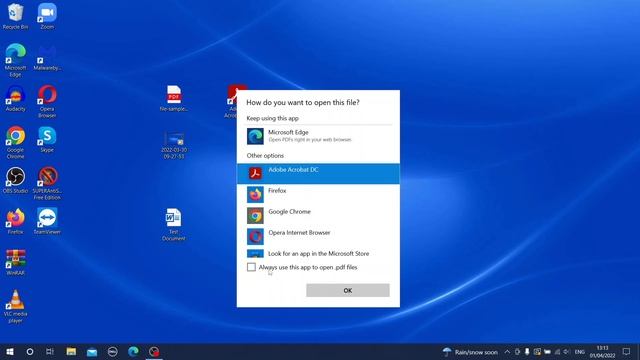Open the Rain/snow soon weather widget

click(x=470, y=352)
